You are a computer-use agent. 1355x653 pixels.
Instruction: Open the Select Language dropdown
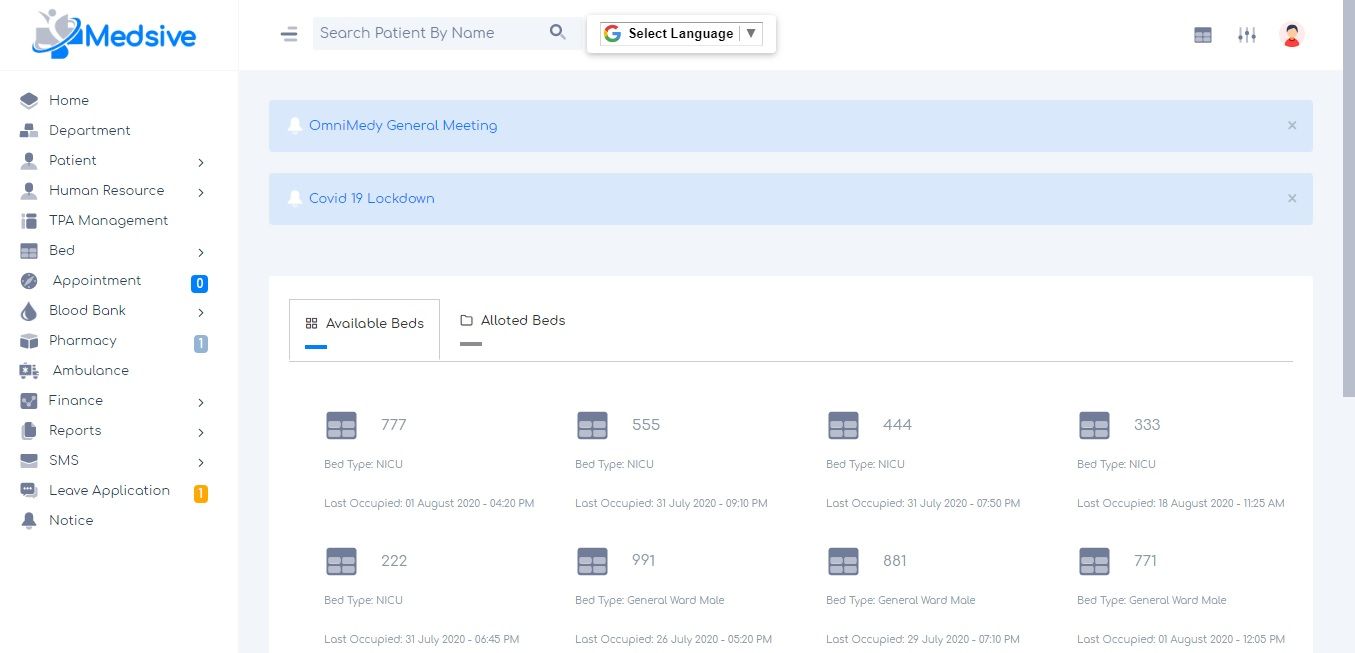click(x=681, y=34)
